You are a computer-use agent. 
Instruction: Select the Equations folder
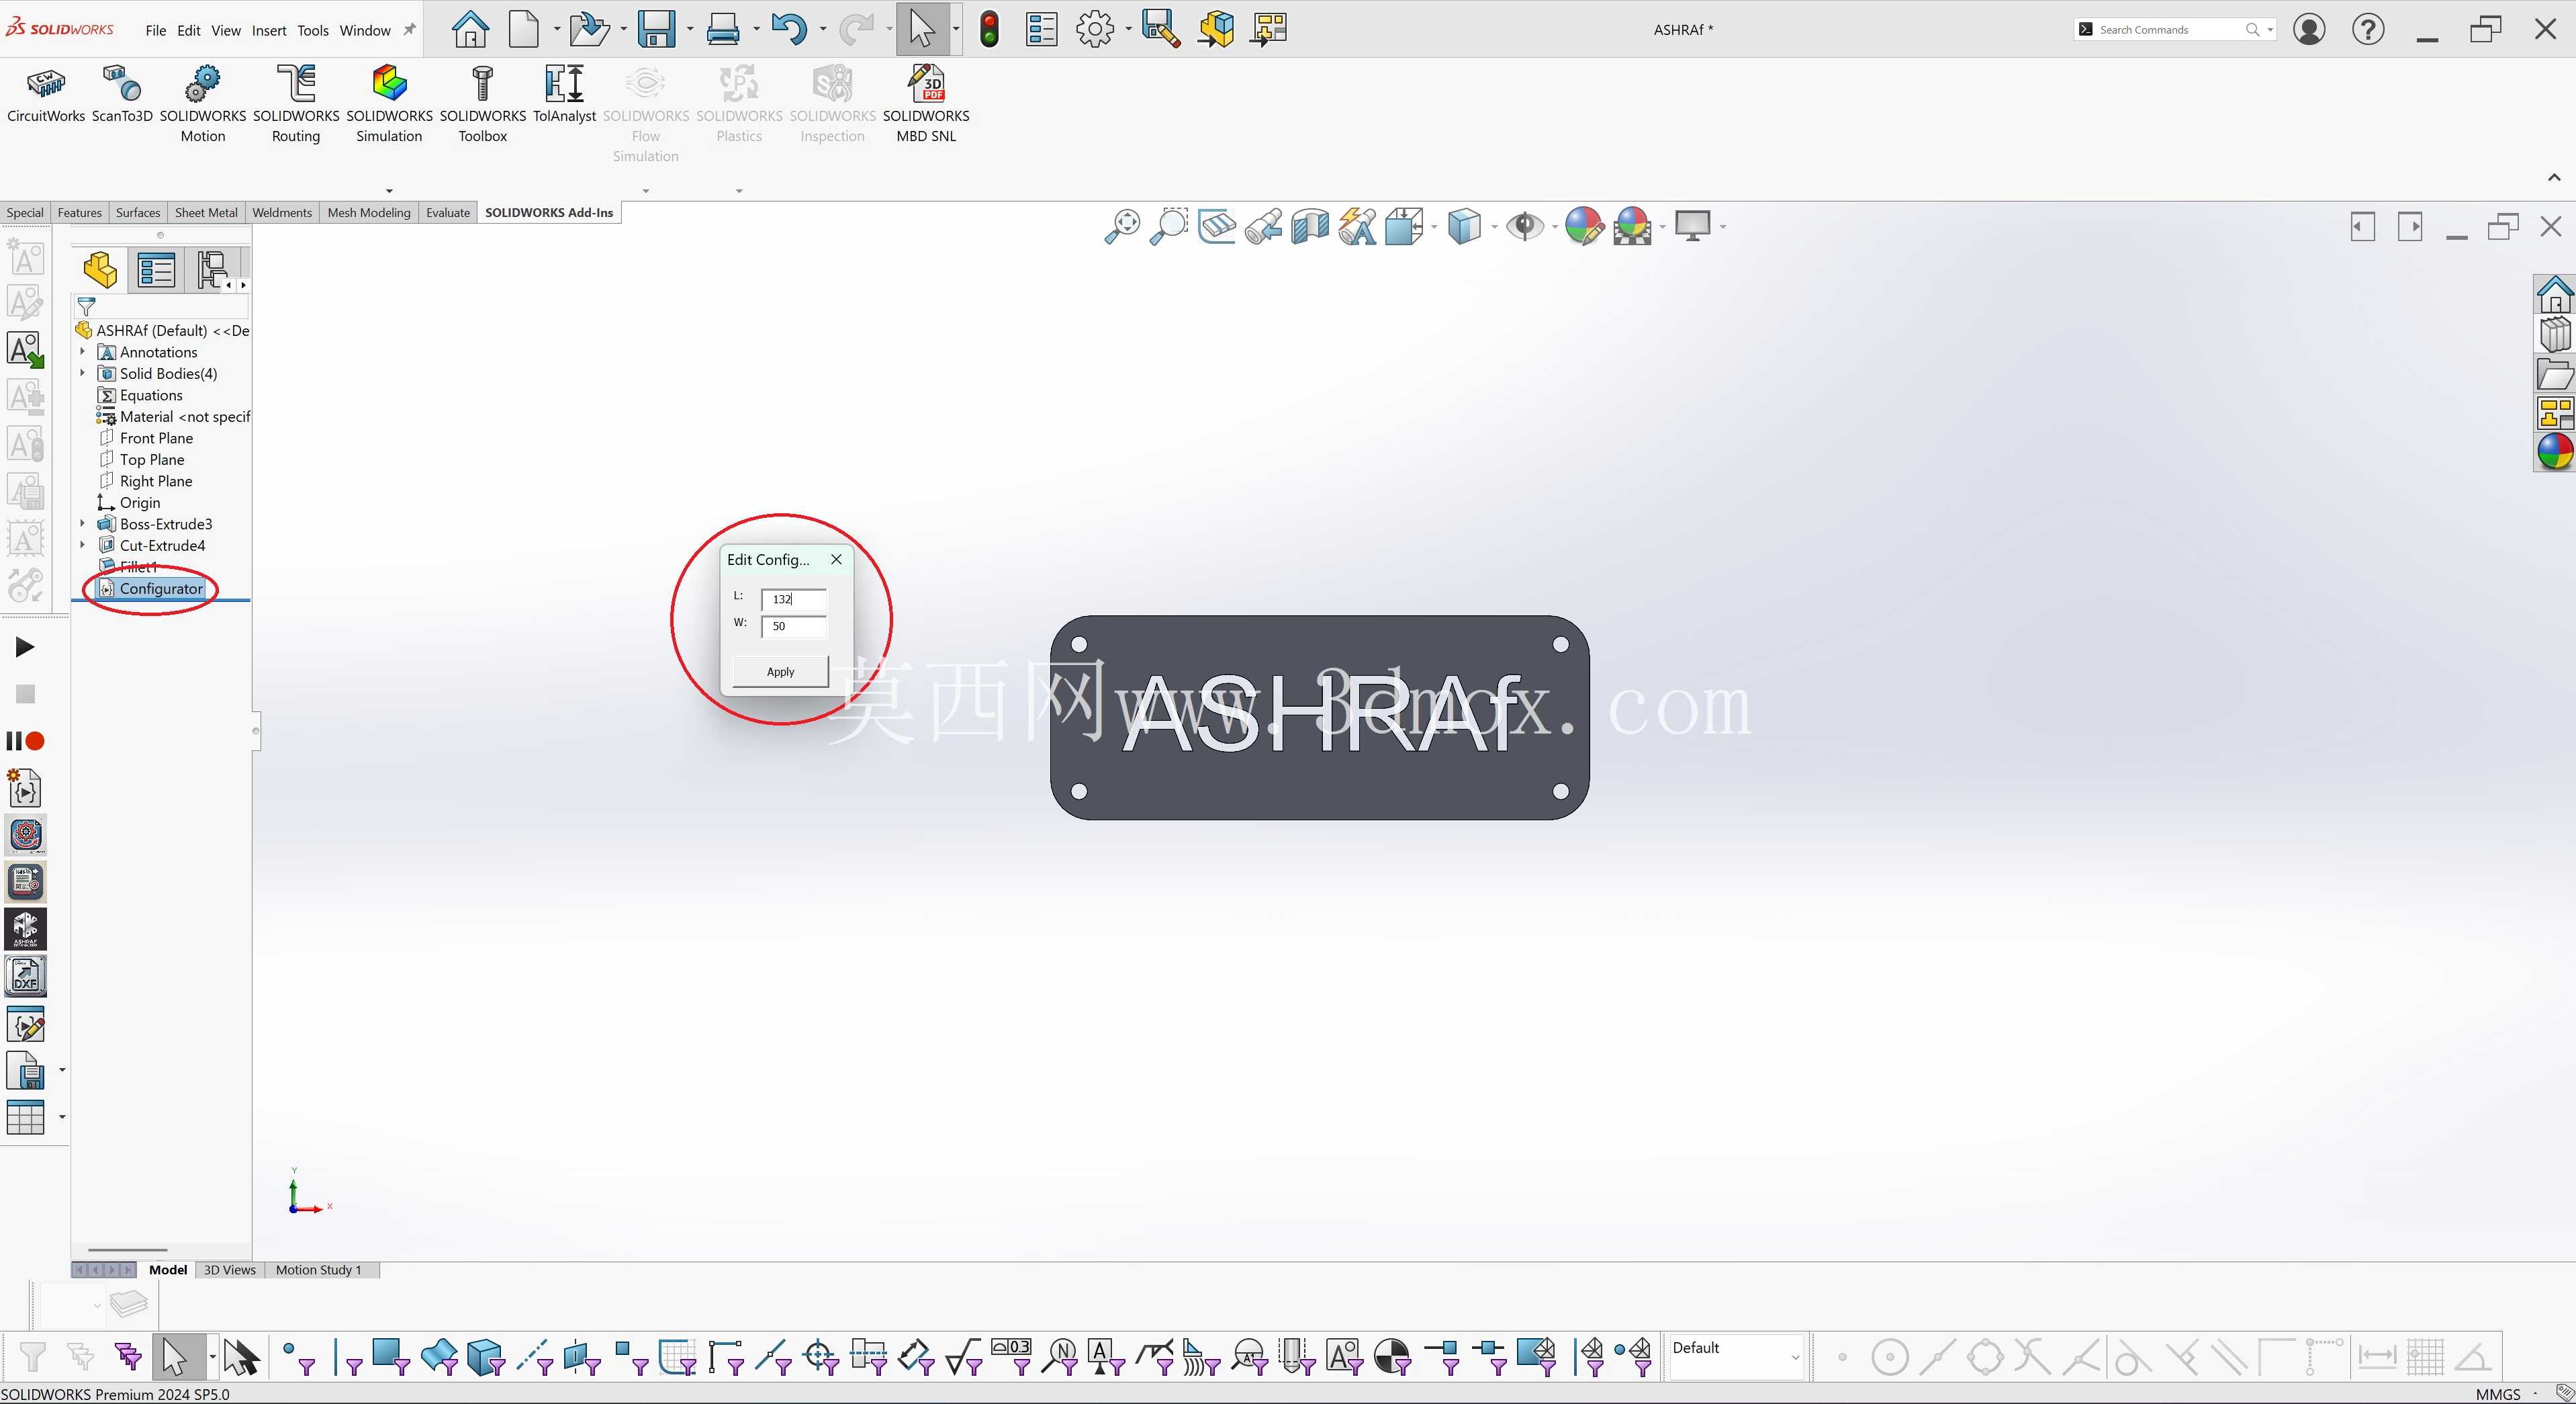150,395
